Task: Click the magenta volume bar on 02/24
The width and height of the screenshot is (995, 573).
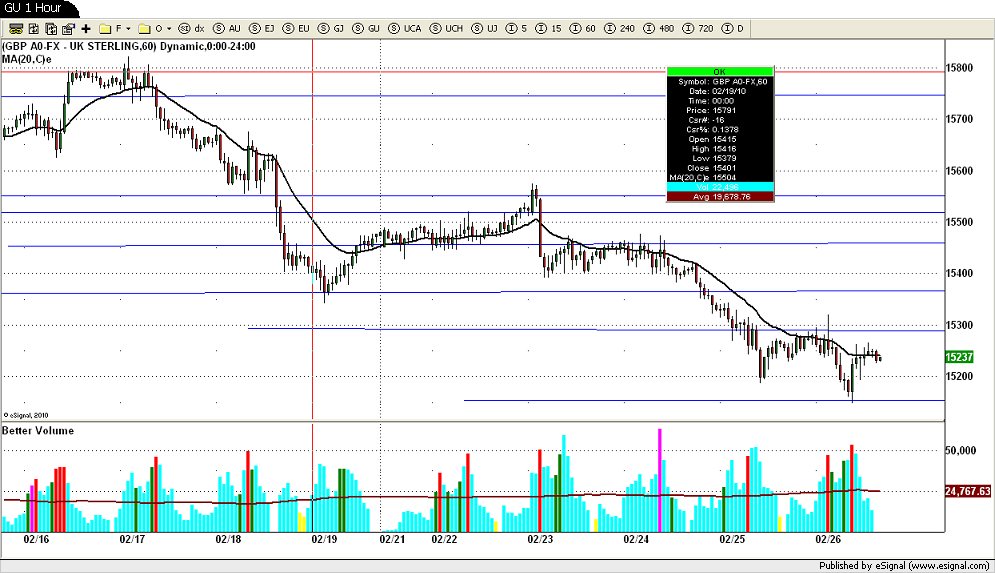Action: coord(660,480)
